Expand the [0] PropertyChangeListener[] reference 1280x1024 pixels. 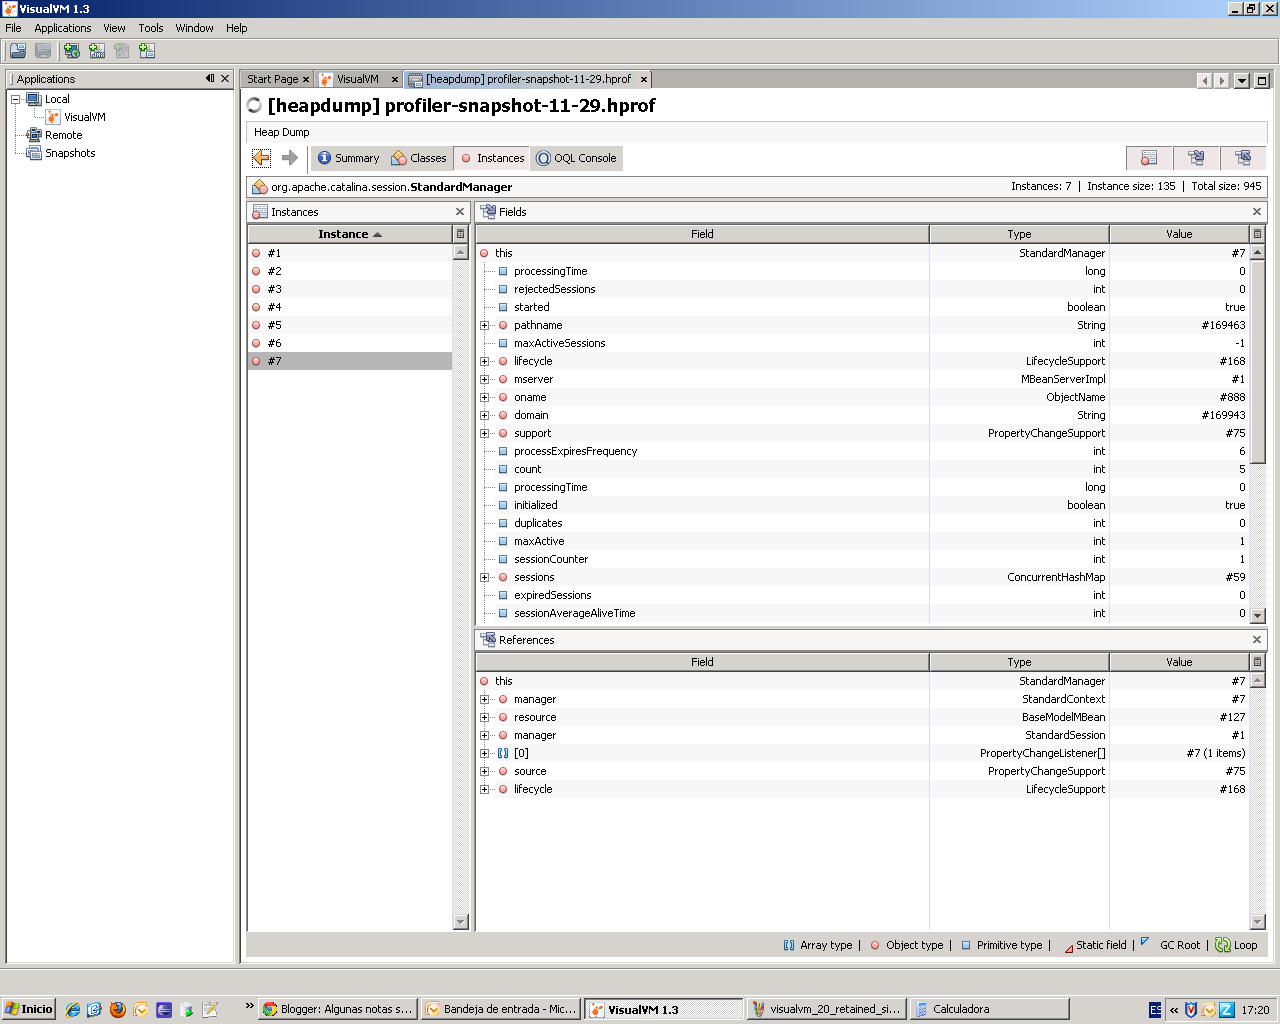(485, 753)
